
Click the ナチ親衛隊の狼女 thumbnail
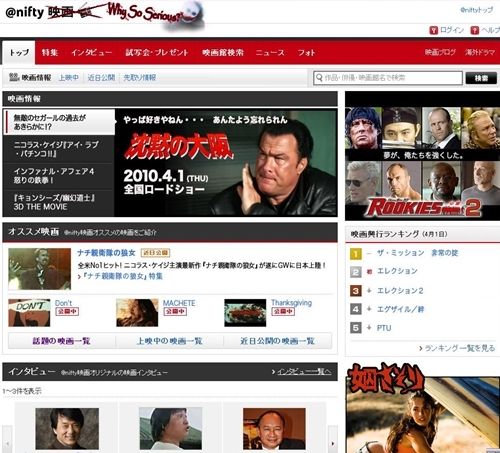point(40,269)
